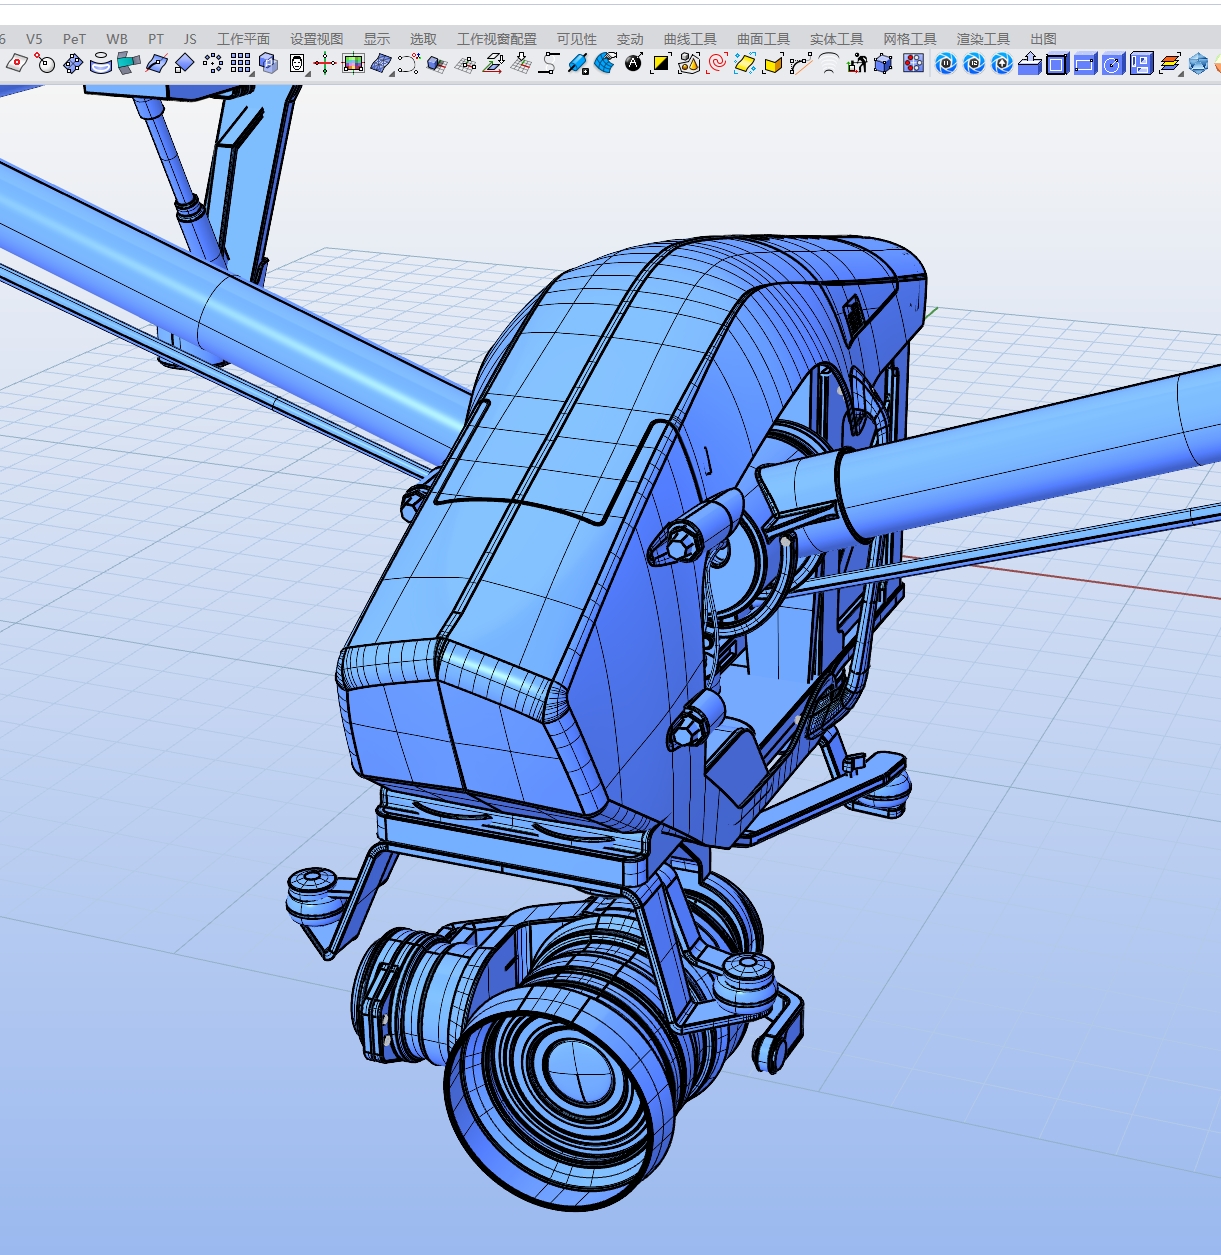Image resolution: width=1221 pixels, height=1255 pixels.
Task: Click the worker figure construction icon
Action: point(858,63)
